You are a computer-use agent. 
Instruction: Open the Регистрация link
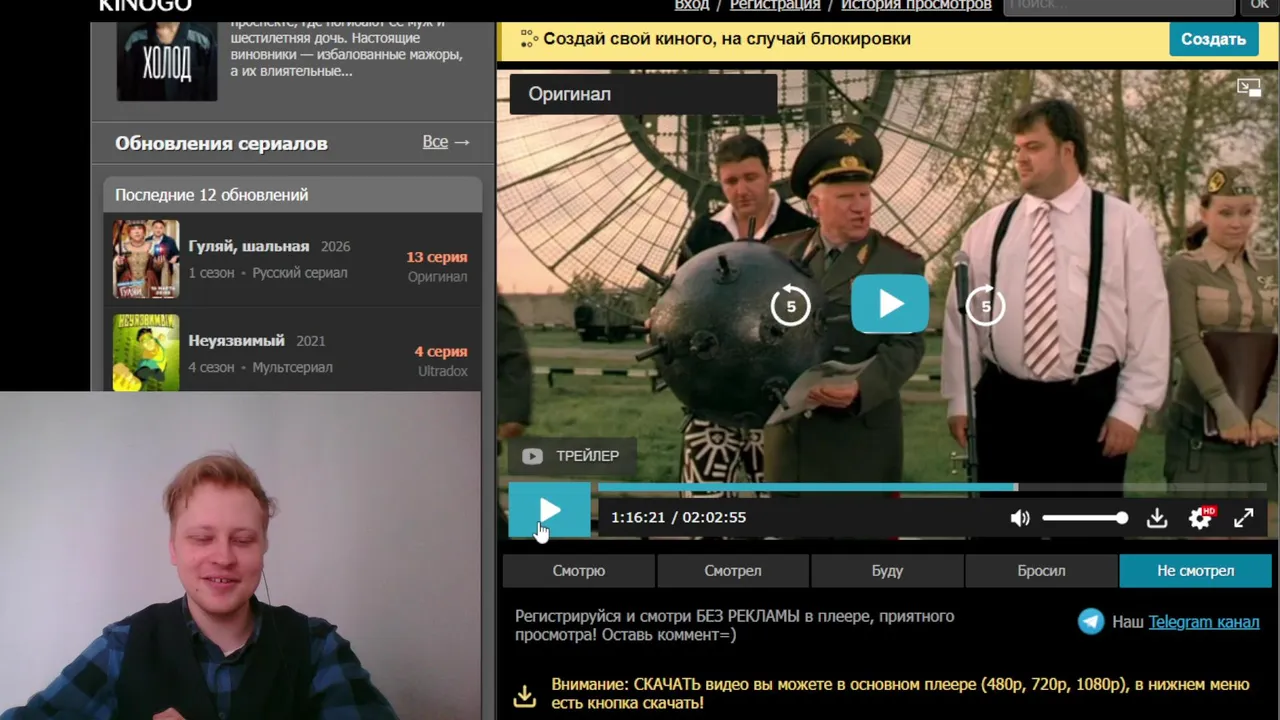[x=775, y=5]
